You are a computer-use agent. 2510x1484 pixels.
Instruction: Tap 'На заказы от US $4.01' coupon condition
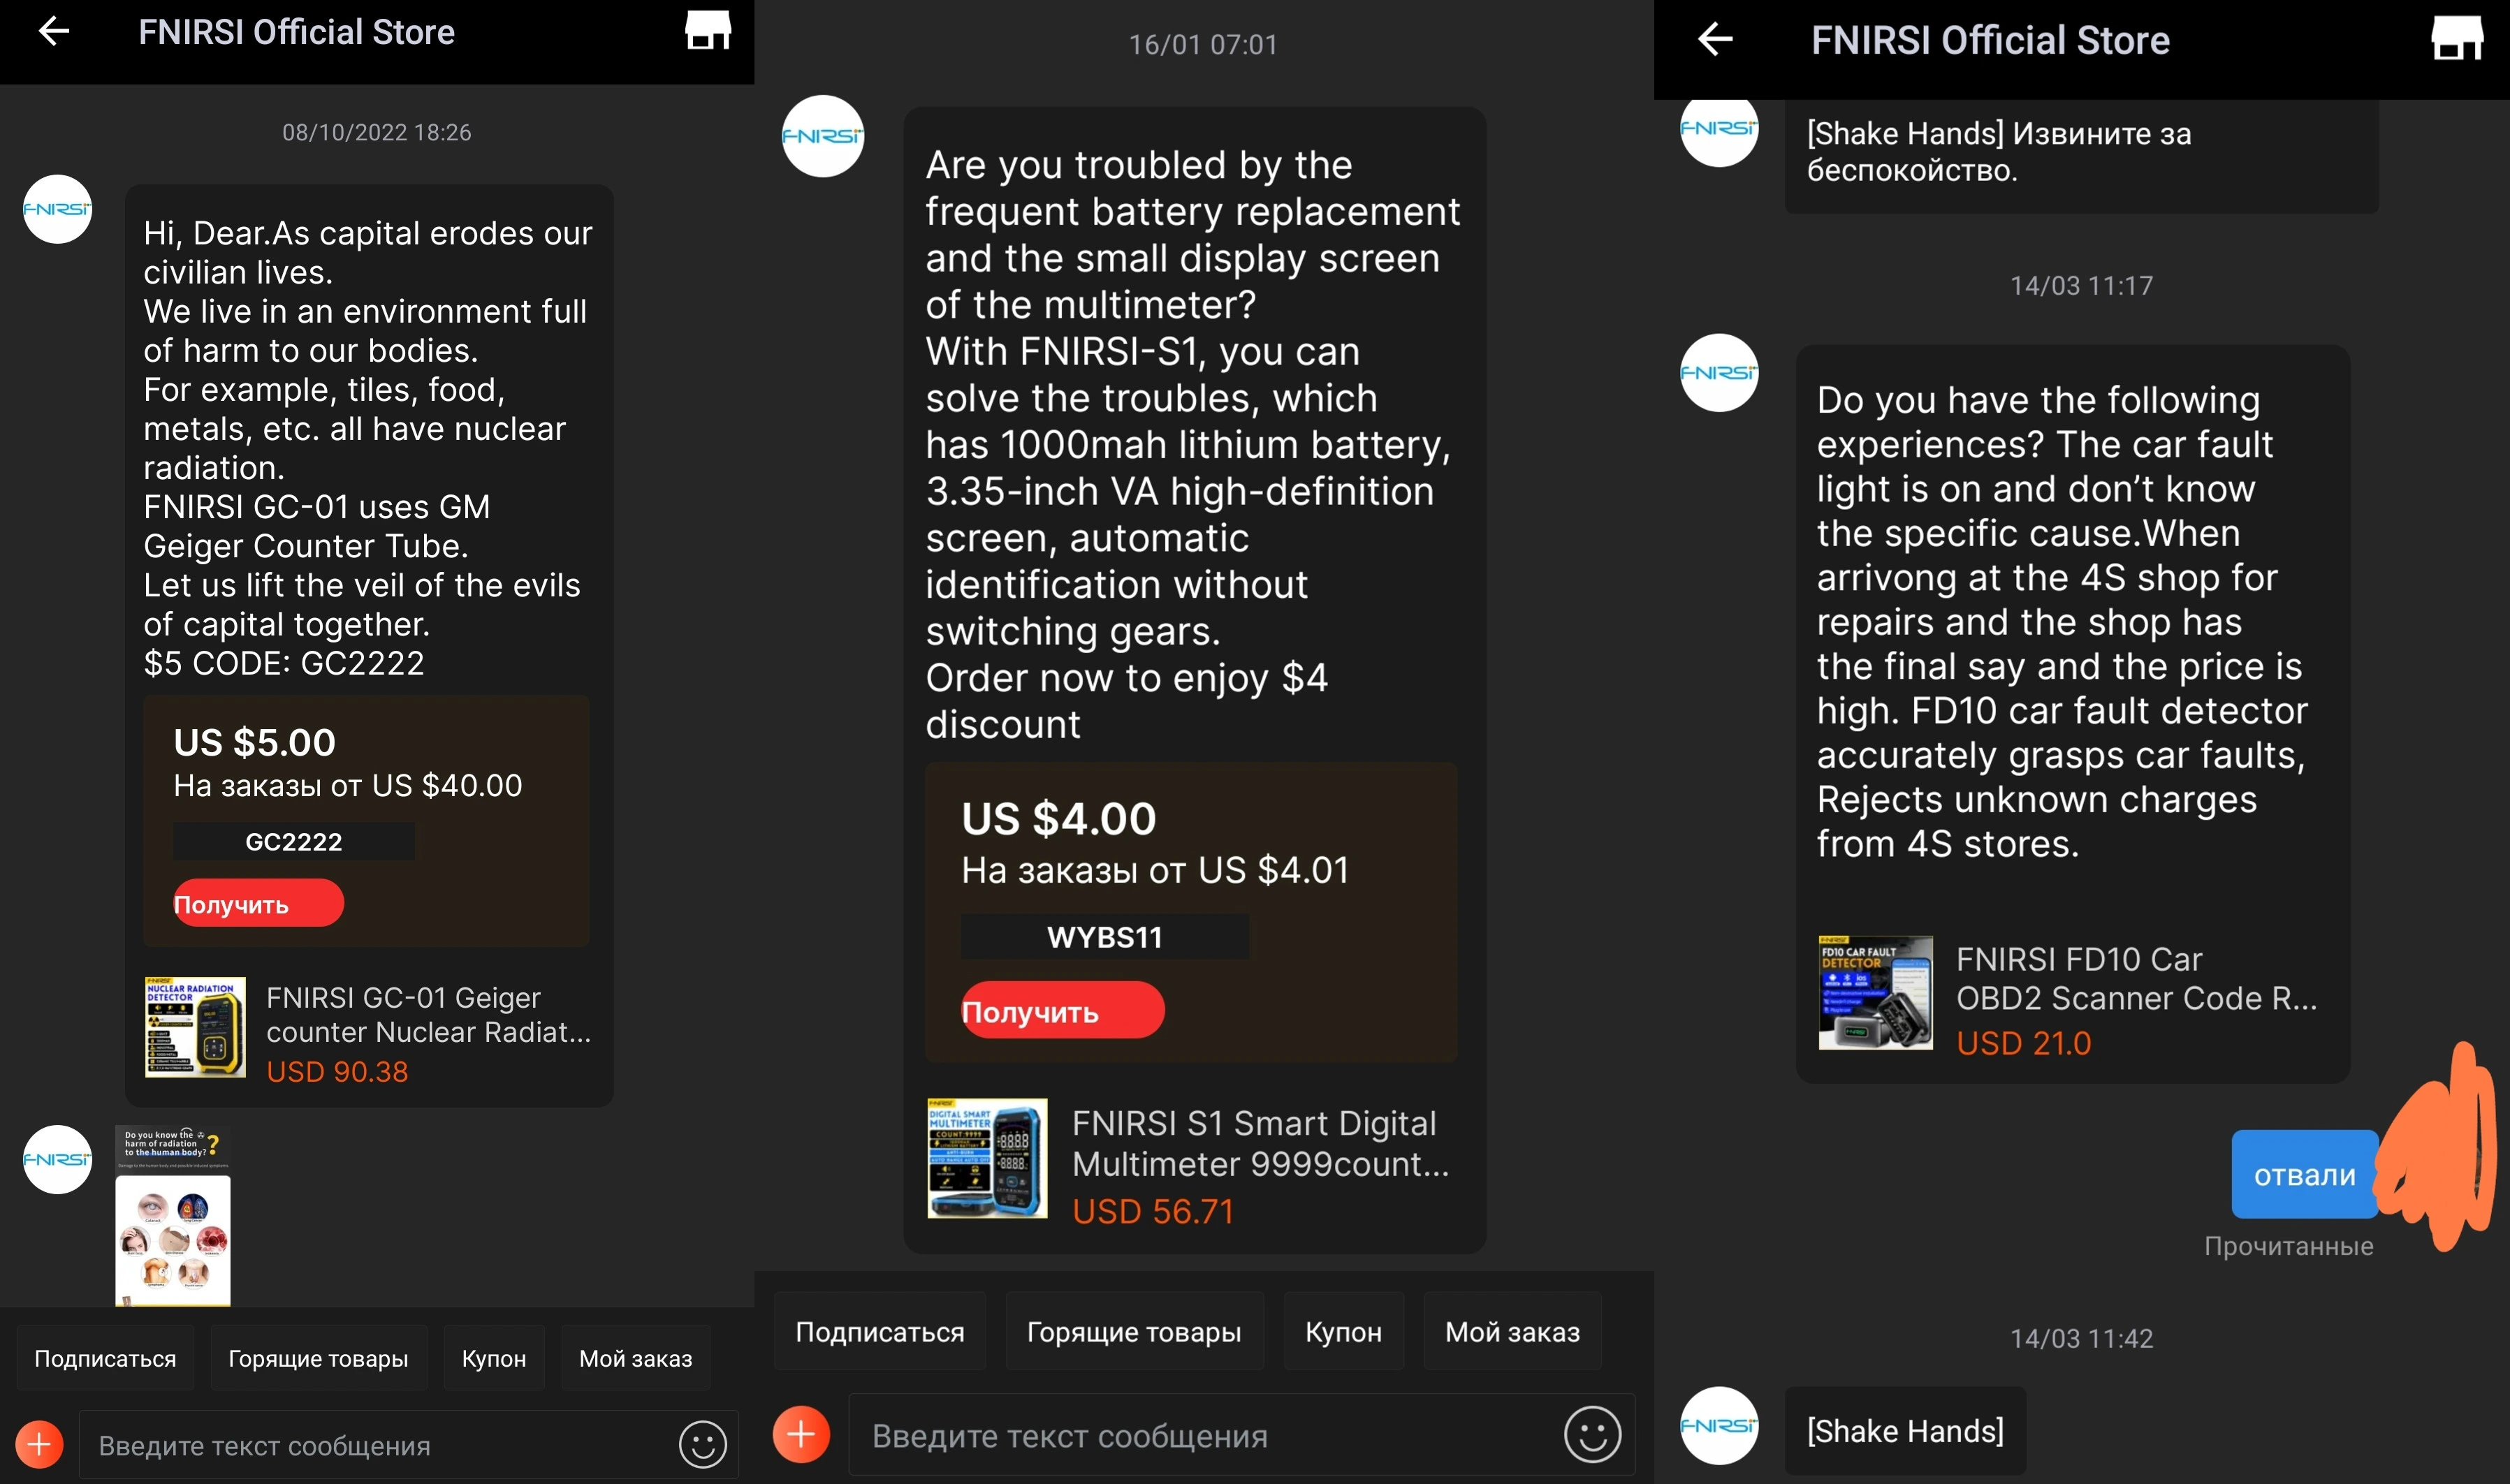point(1155,870)
